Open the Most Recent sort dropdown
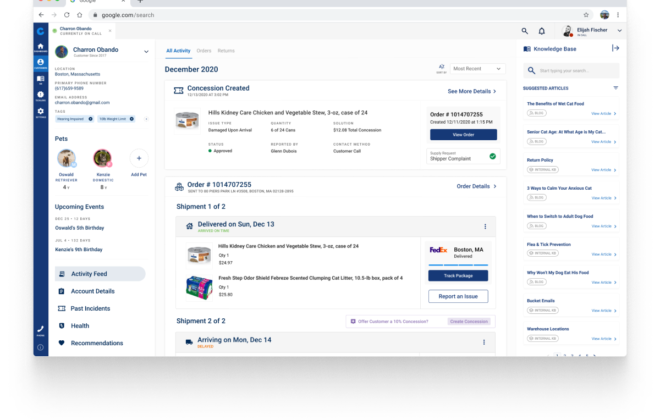This screenshot has height=420, width=660. click(x=477, y=69)
